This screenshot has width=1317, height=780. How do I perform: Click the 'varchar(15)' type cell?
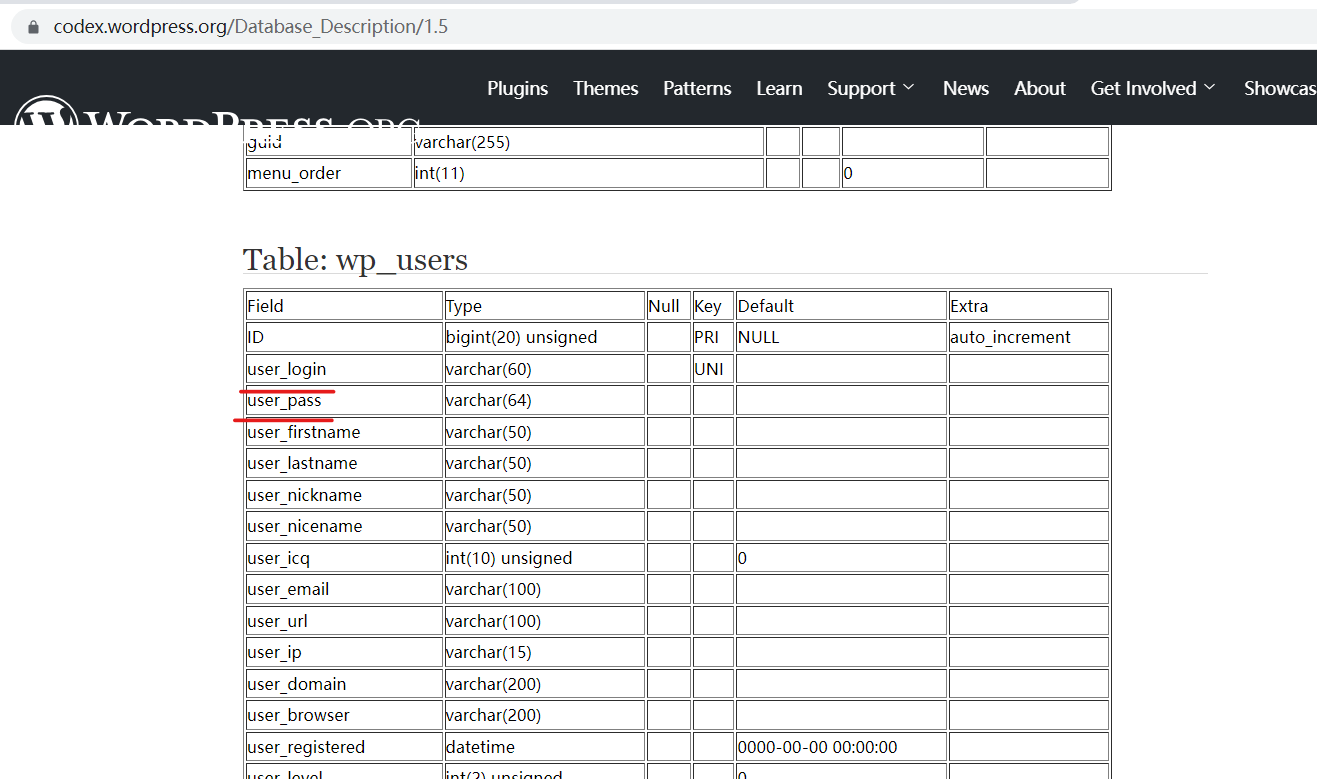coord(545,652)
